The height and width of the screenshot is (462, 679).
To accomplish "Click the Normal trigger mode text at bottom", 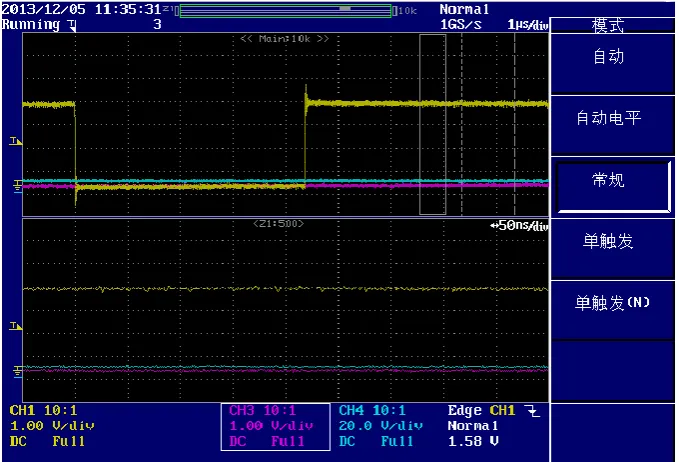I will (x=472, y=426).
